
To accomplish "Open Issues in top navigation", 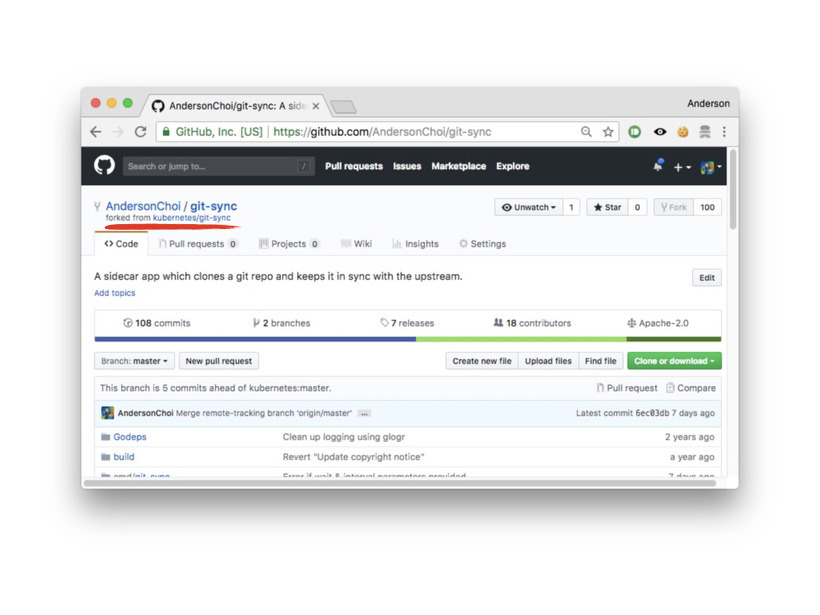I will pyautogui.click(x=407, y=166).
